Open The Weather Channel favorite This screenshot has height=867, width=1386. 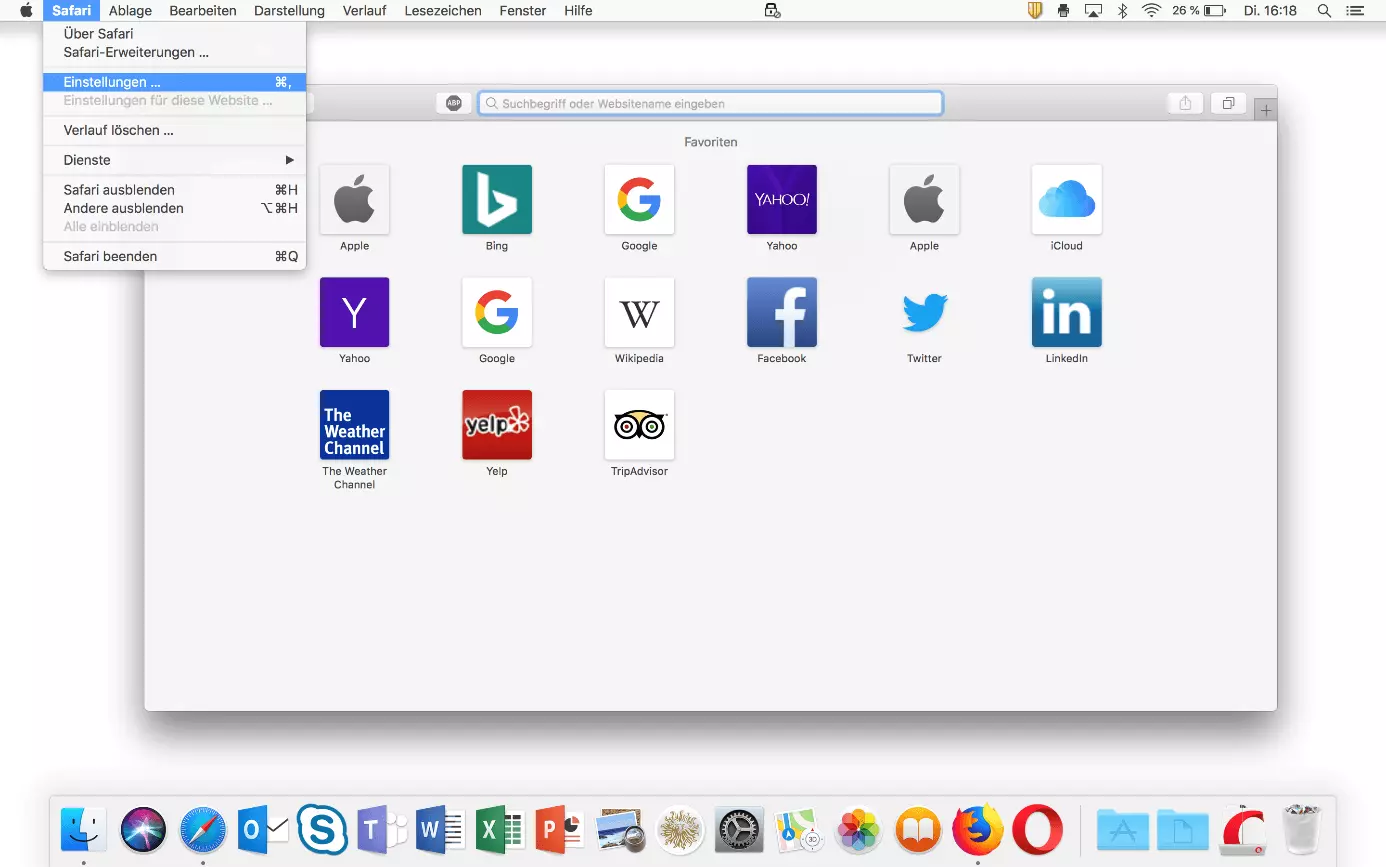coord(354,425)
